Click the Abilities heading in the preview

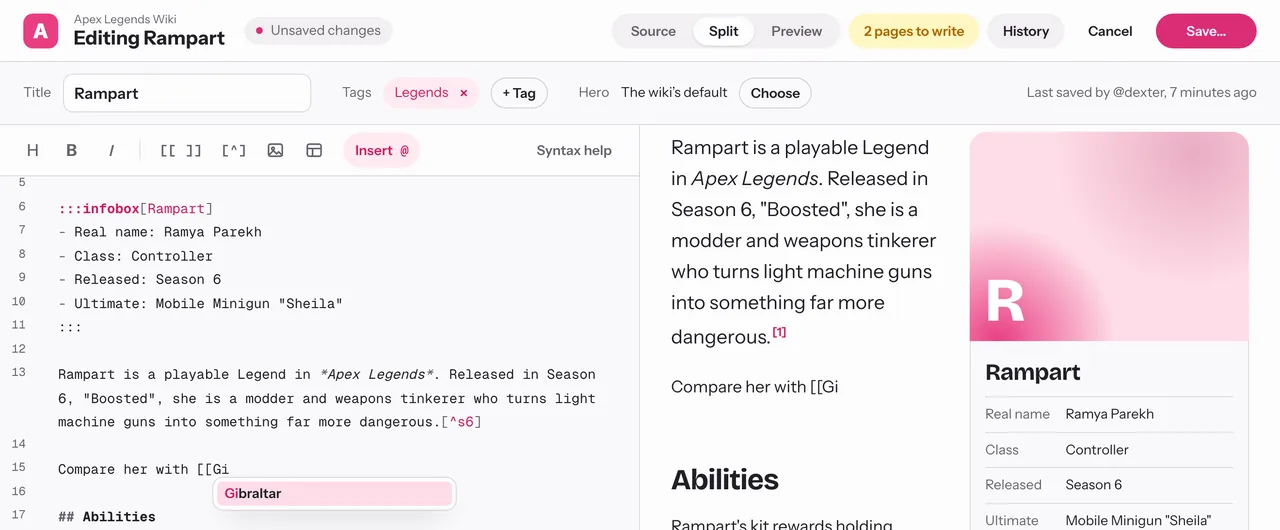point(725,480)
